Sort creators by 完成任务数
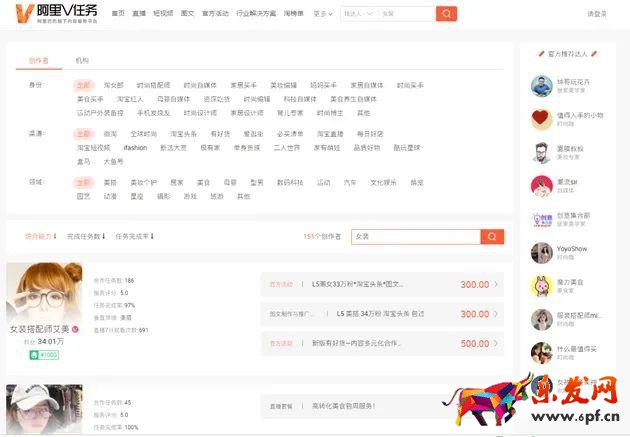This screenshot has height=437, width=630. (x=86, y=236)
